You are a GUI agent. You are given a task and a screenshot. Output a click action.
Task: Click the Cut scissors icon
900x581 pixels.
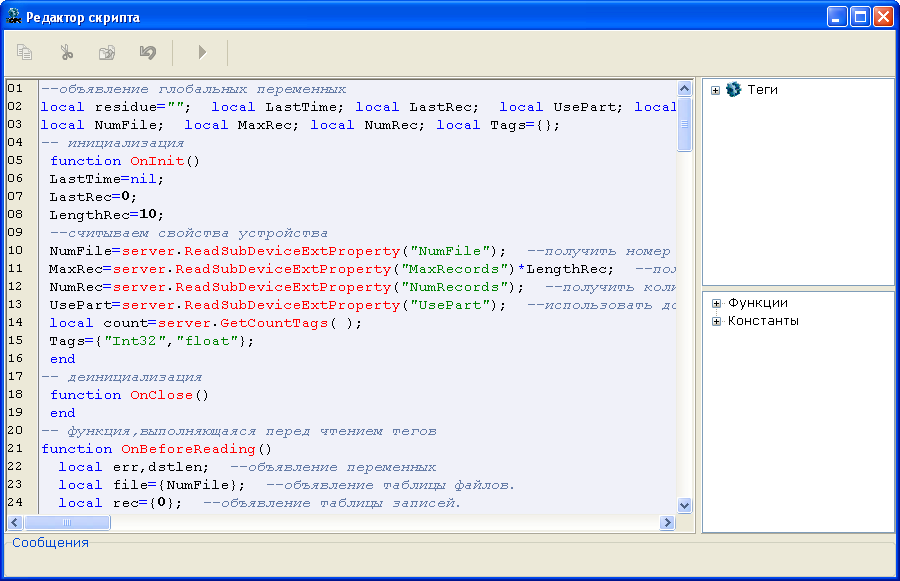pos(66,53)
